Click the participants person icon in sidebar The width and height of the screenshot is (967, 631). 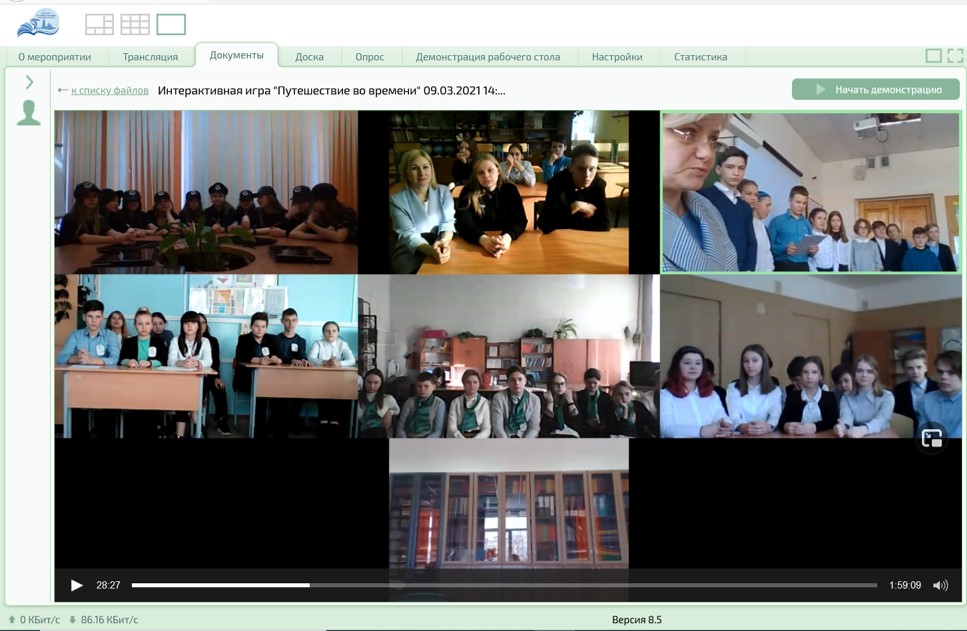click(29, 113)
